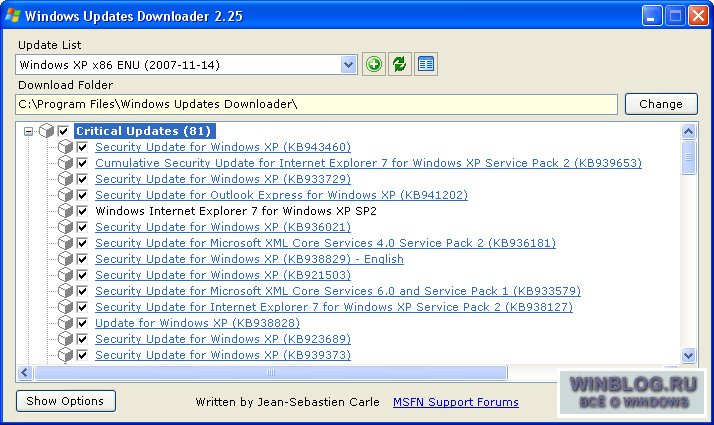The height and width of the screenshot is (425, 714).
Task: Open XML Core Services 6.0 KB933579 link
Action: click(338, 291)
